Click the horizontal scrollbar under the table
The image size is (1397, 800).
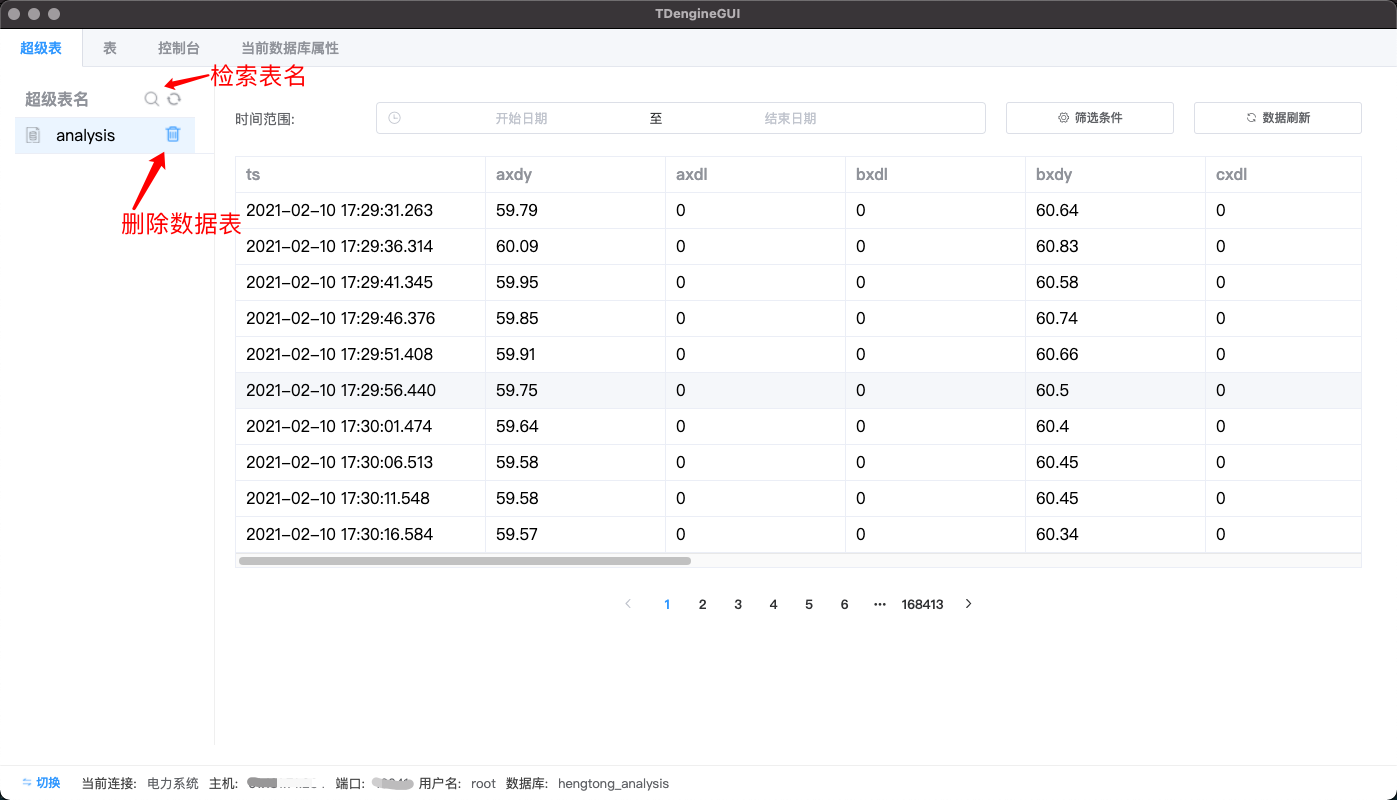(x=465, y=561)
